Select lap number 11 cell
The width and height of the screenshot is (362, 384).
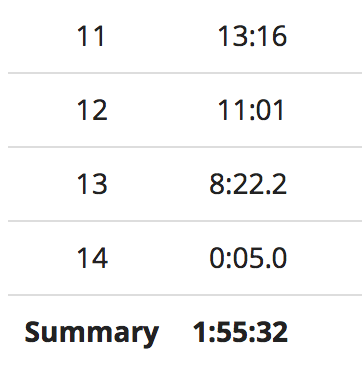[x=91, y=36]
